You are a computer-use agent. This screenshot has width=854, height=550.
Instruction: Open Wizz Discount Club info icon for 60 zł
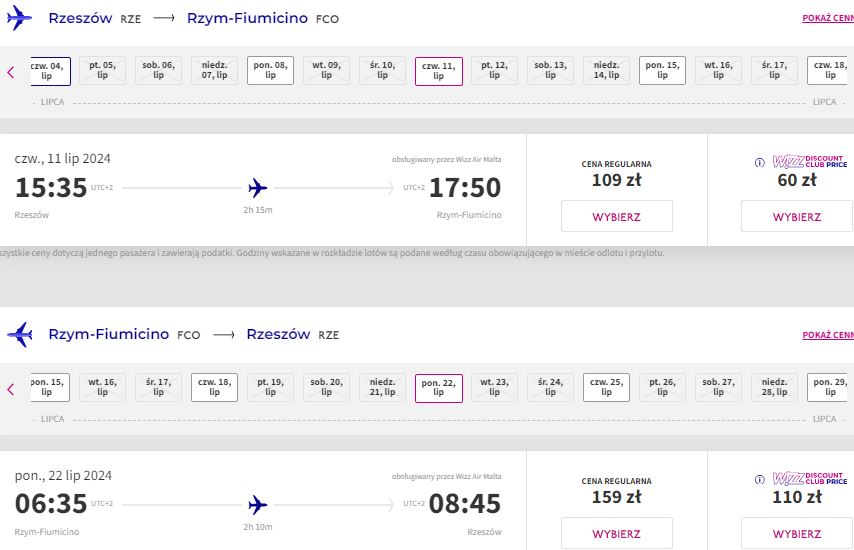[x=759, y=162]
